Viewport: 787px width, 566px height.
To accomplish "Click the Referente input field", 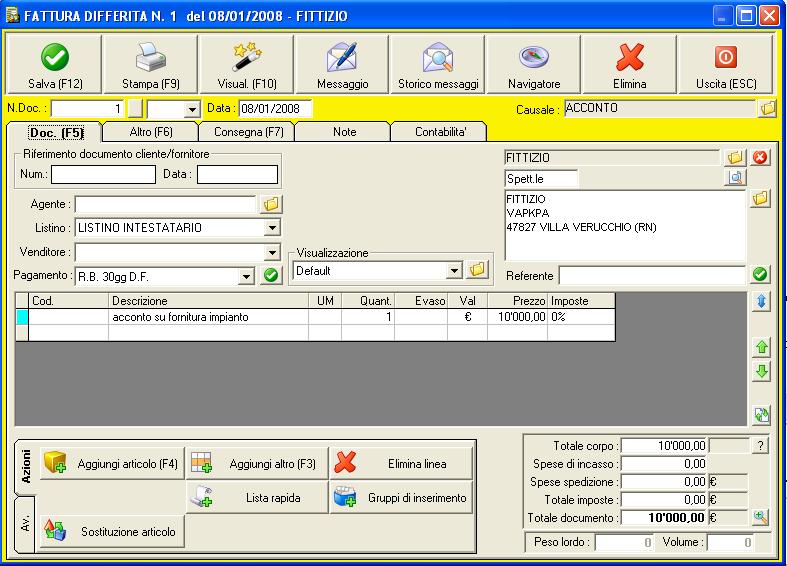I will pyautogui.click(x=652, y=275).
